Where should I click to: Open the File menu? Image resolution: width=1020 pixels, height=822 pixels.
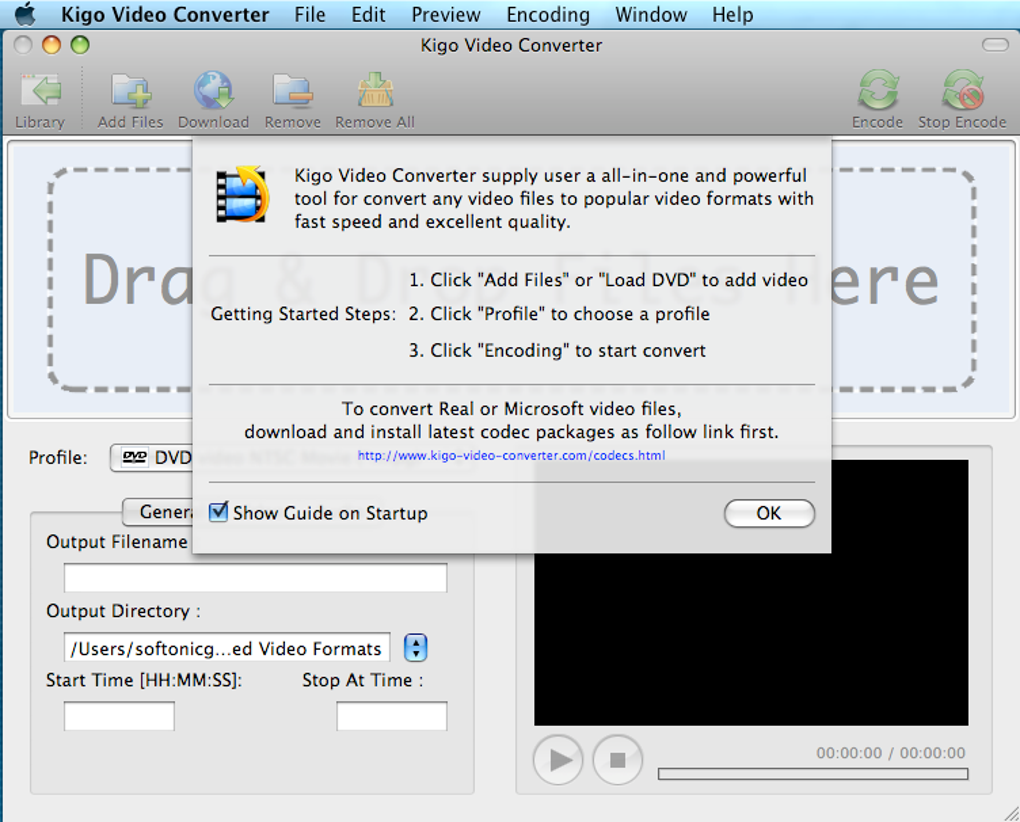click(x=310, y=14)
